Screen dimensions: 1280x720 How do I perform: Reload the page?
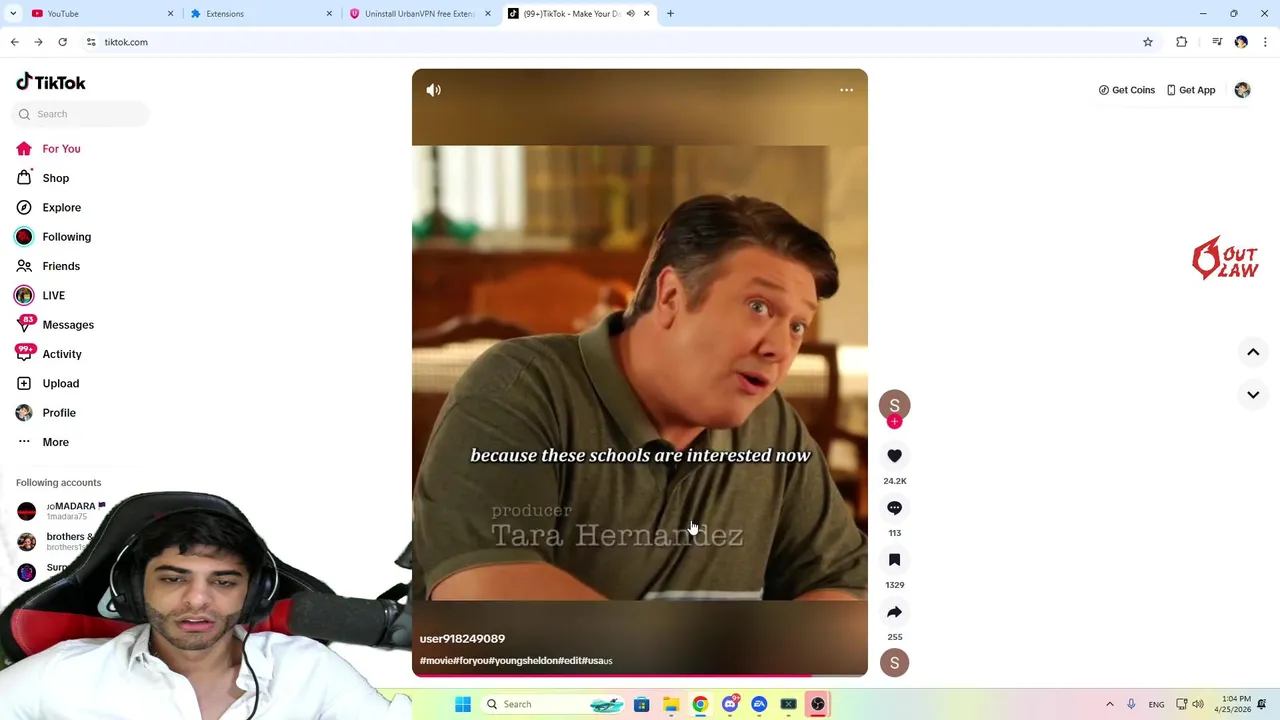[x=62, y=42]
